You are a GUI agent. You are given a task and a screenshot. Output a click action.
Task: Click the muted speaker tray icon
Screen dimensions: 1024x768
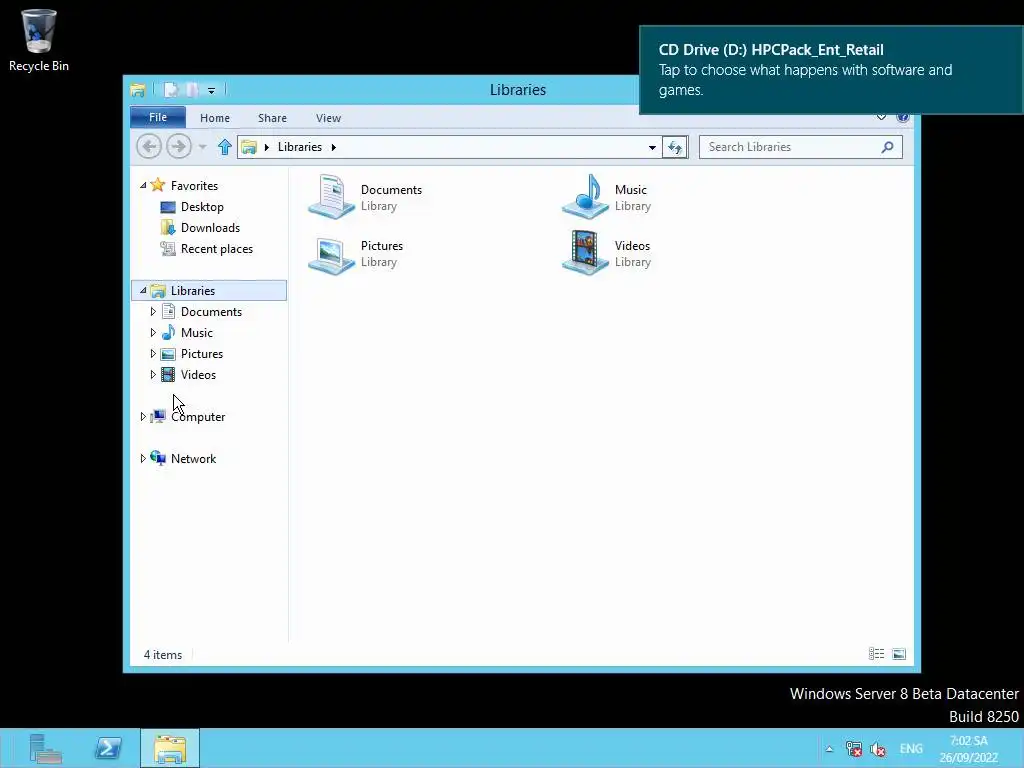click(x=878, y=749)
